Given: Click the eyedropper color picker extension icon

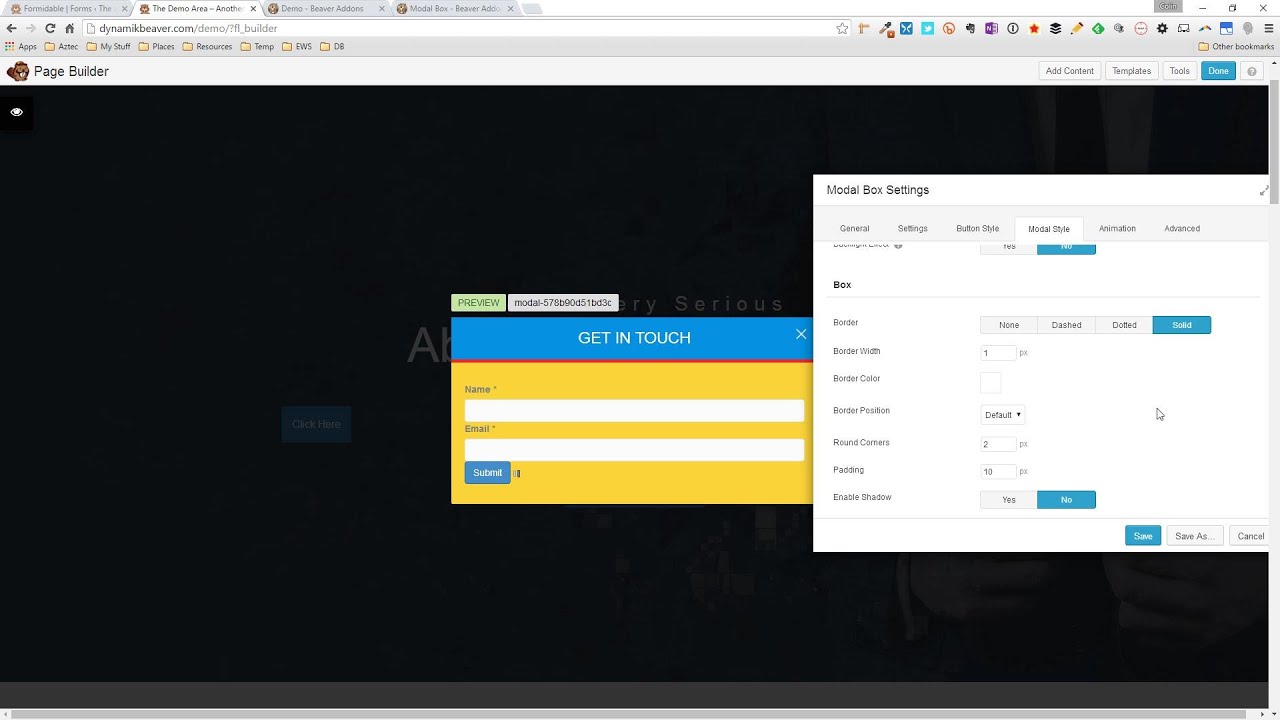Looking at the screenshot, I should click(x=885, y=29).
